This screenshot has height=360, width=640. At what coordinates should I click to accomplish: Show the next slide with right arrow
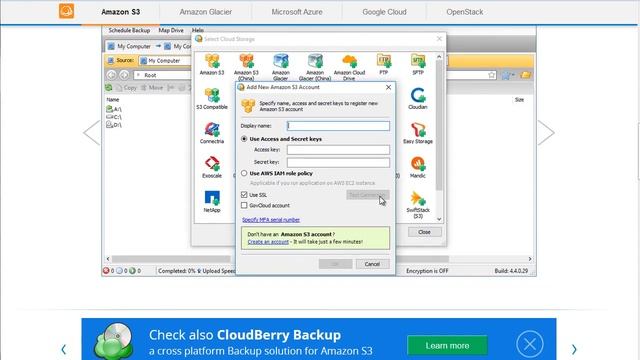(x=546, y=133)
